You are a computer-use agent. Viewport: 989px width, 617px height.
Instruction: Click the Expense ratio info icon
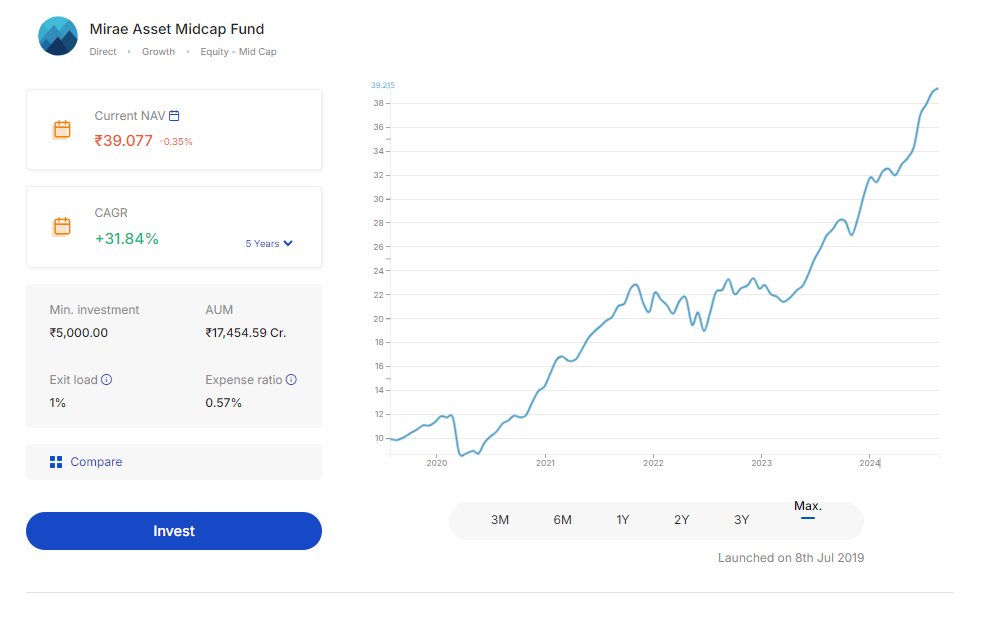(291, 380)
